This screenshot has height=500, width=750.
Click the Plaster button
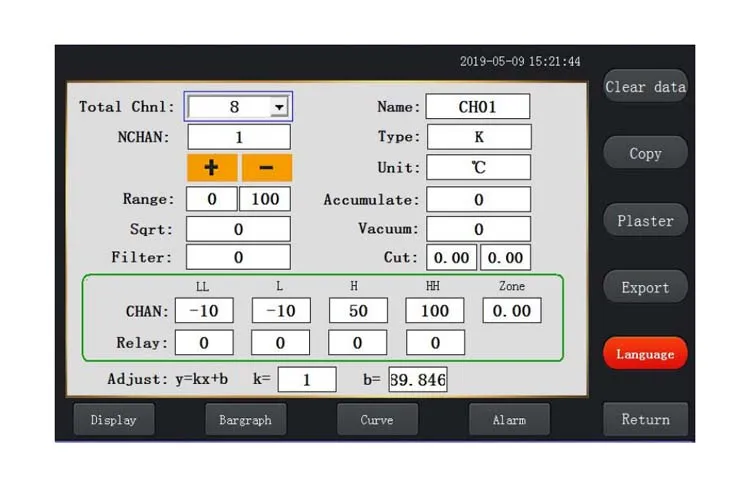click(646, 221)
